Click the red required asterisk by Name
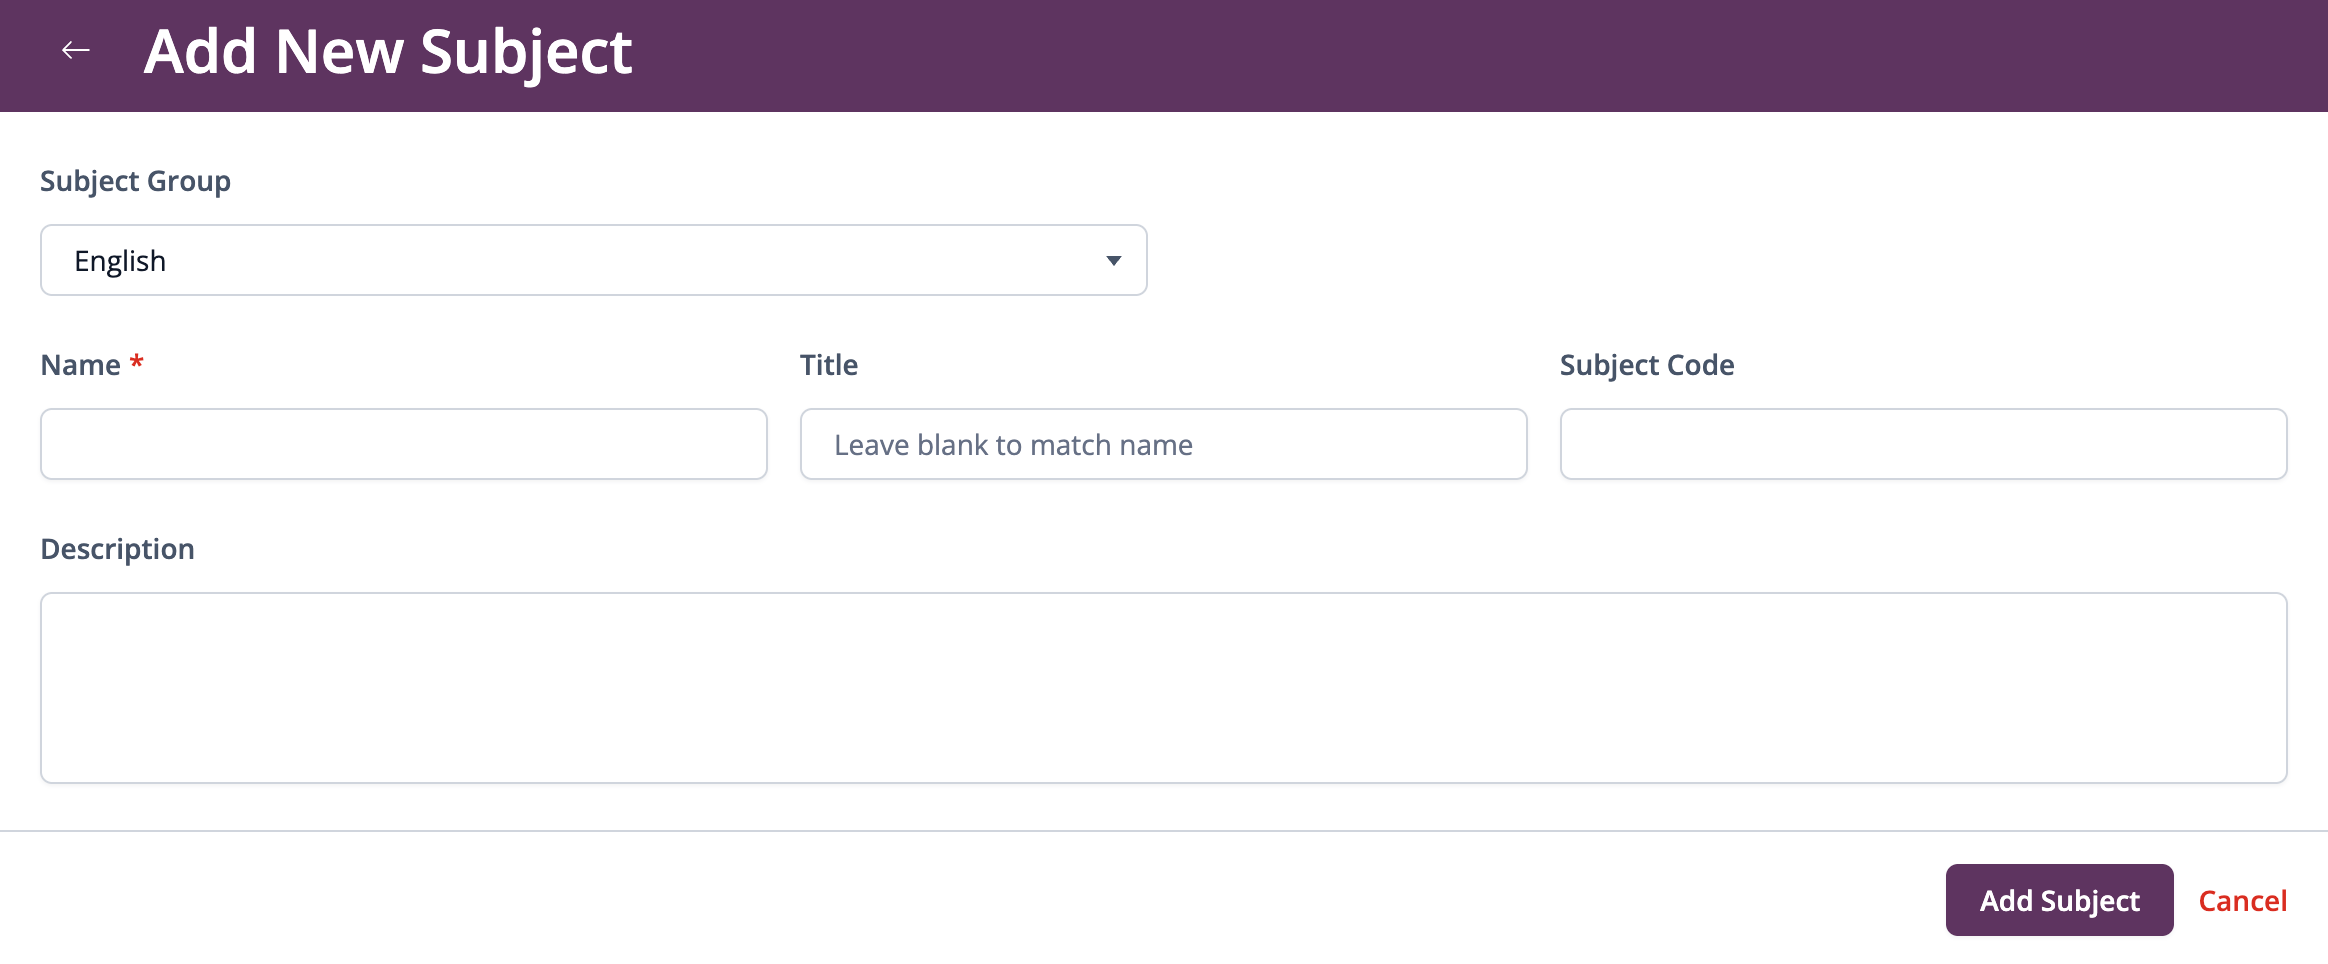 (137, 361)
